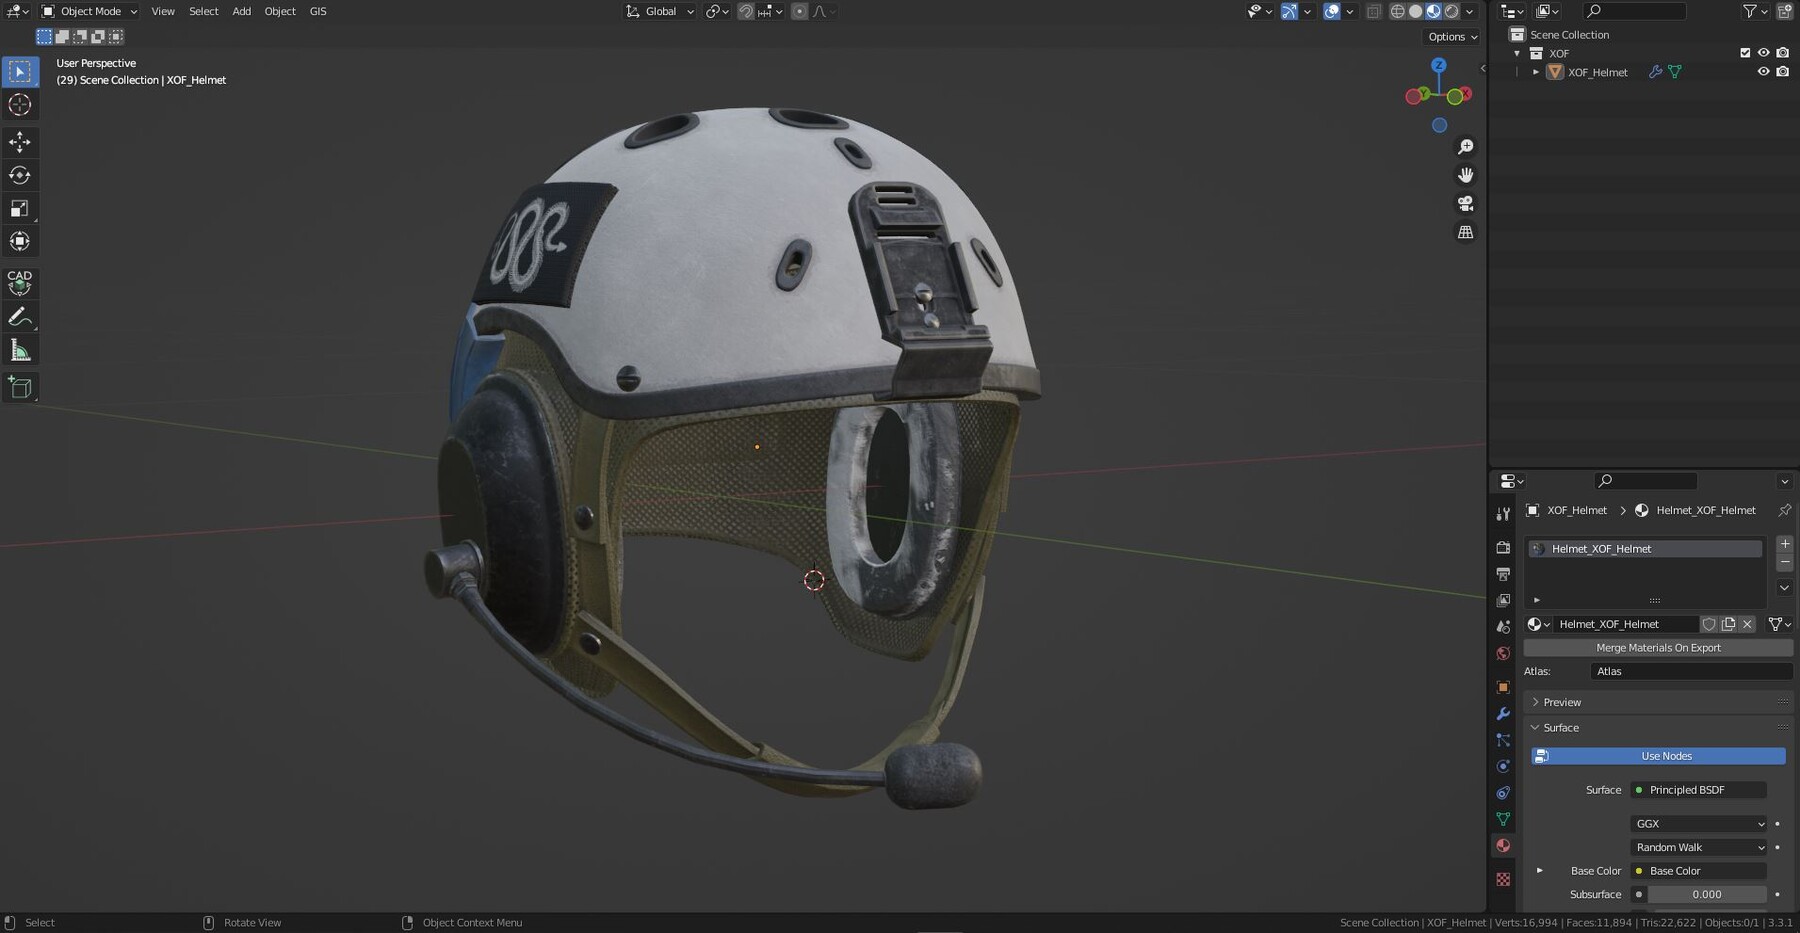Hide XOF_Helmet in the viewport

(1764, 71)
